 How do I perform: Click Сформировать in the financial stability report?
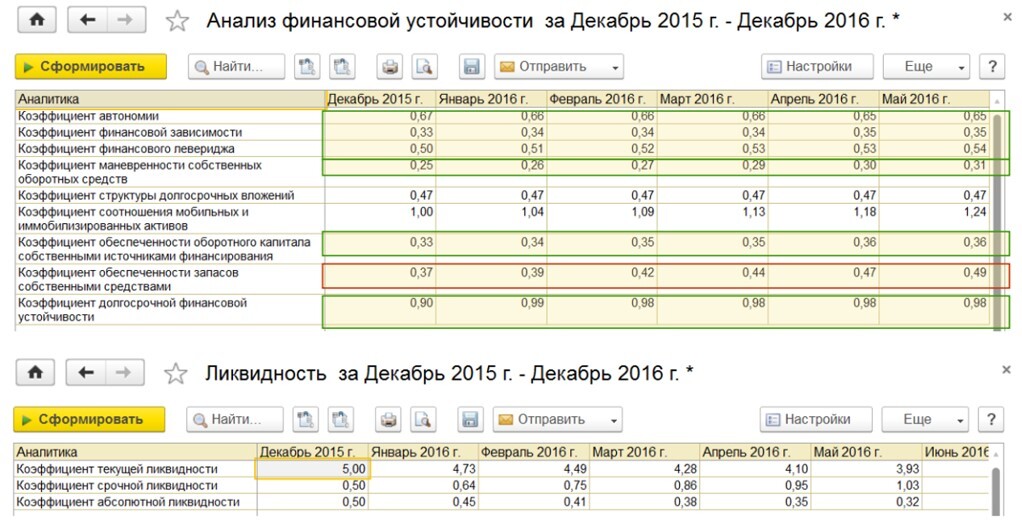[x=91, y=66]
